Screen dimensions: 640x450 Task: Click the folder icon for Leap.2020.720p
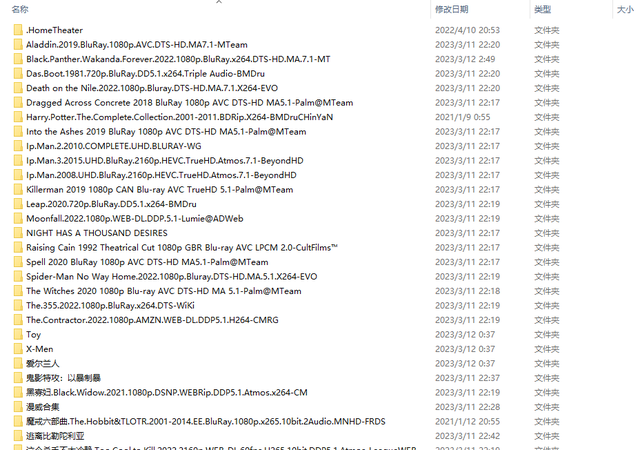18,204
